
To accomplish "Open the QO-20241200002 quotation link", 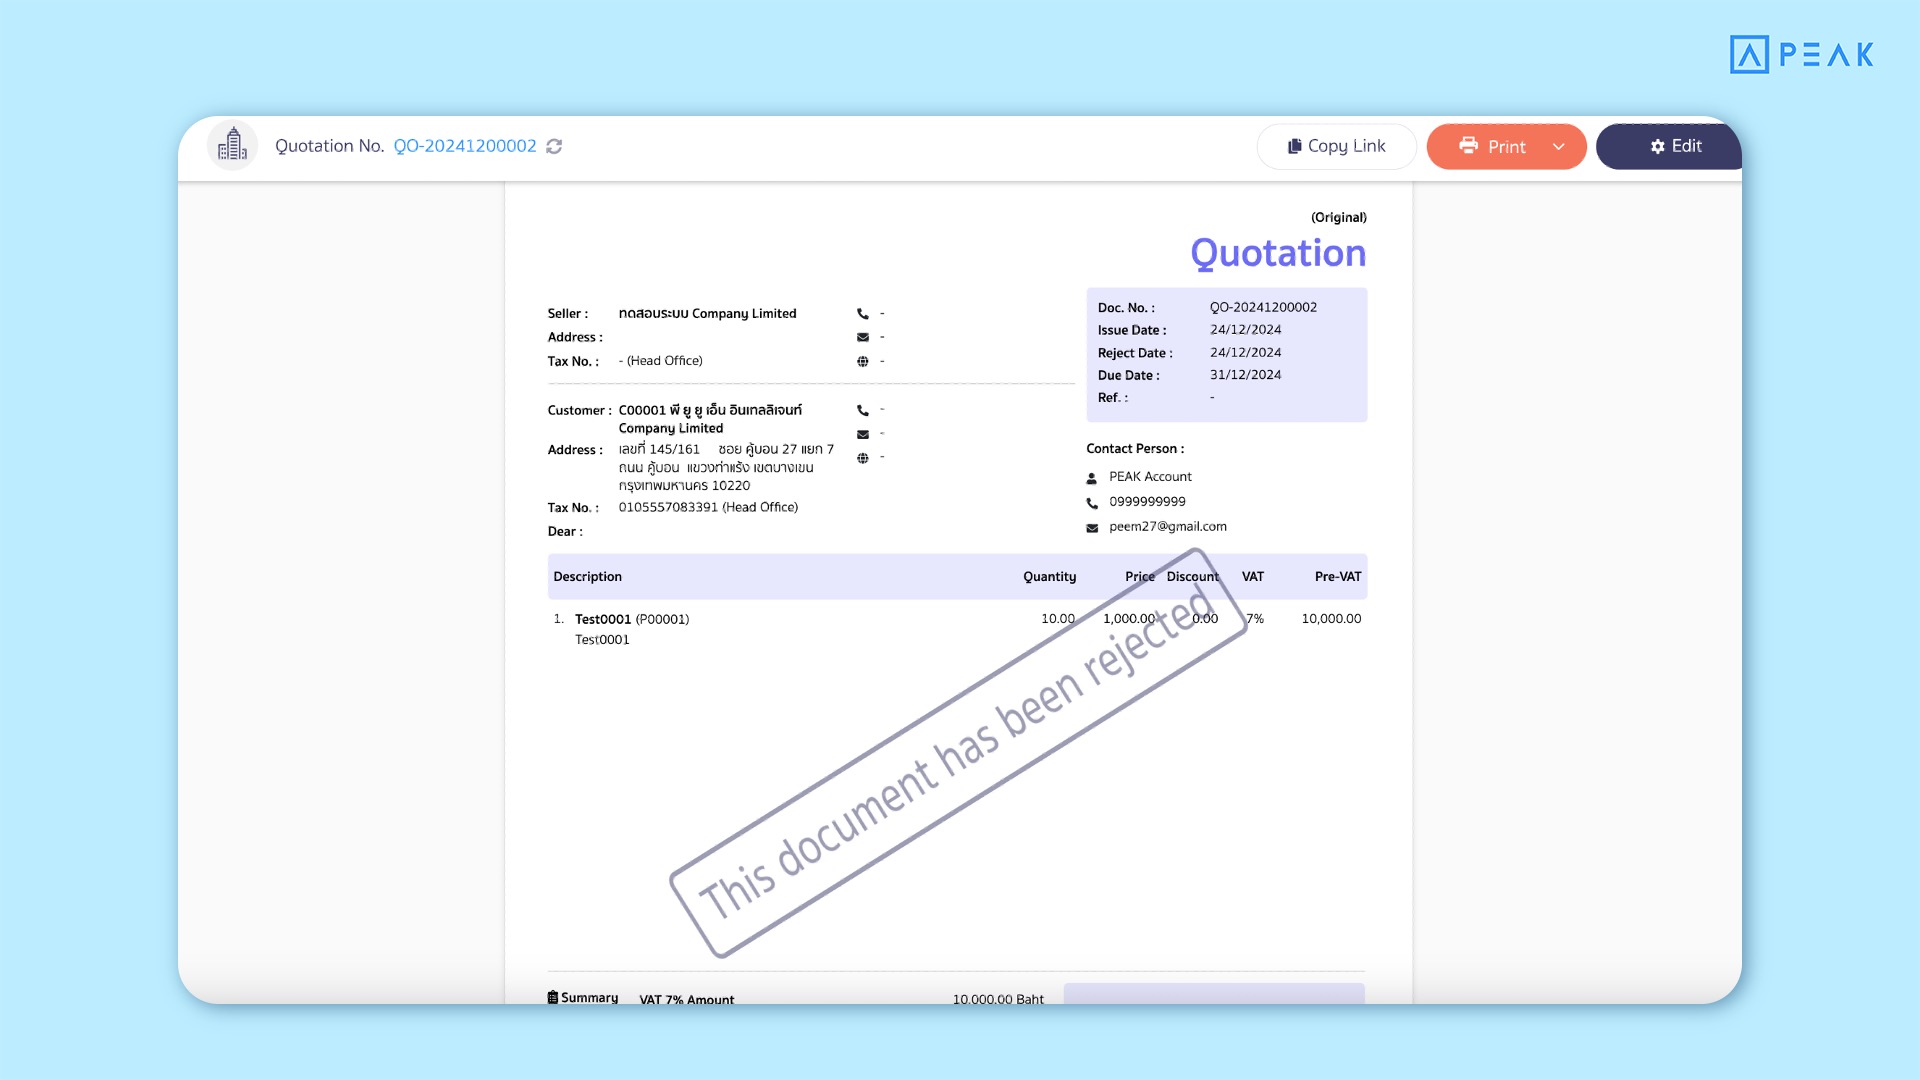I will pyautogui.click(x=464, y=146).
